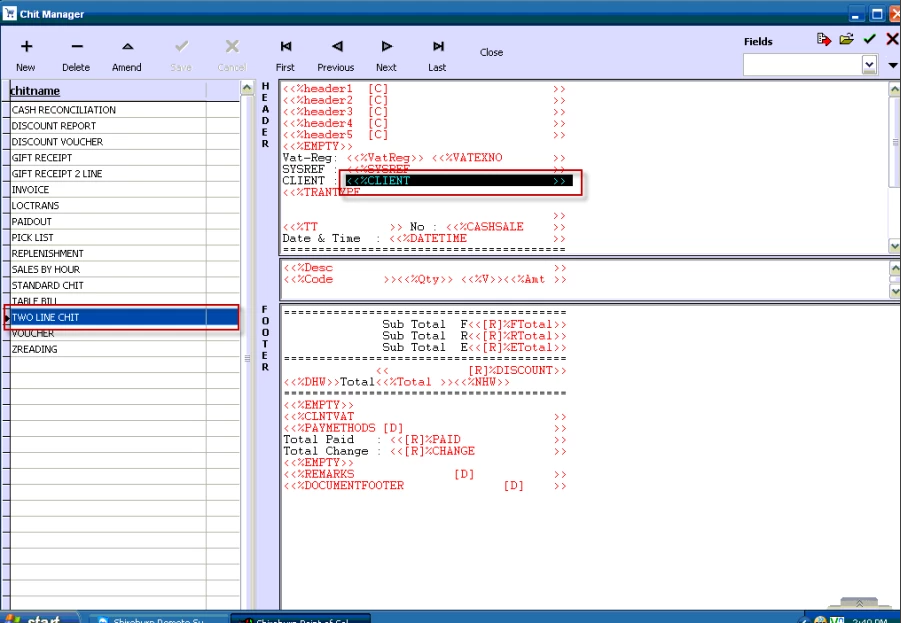The image size is (901, 623).
Task: Click the black down arrow beside Fields box
Action: pos(893,66)
